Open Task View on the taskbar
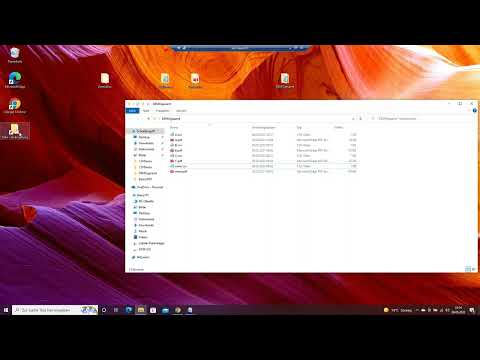This screenshot has width=480, height=360. click(x=116, y=310)
